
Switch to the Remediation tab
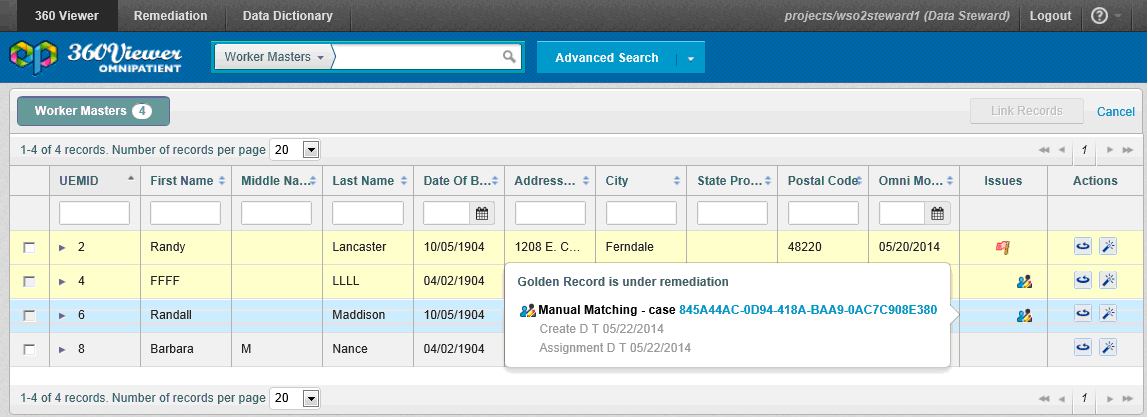coord(170,16)
